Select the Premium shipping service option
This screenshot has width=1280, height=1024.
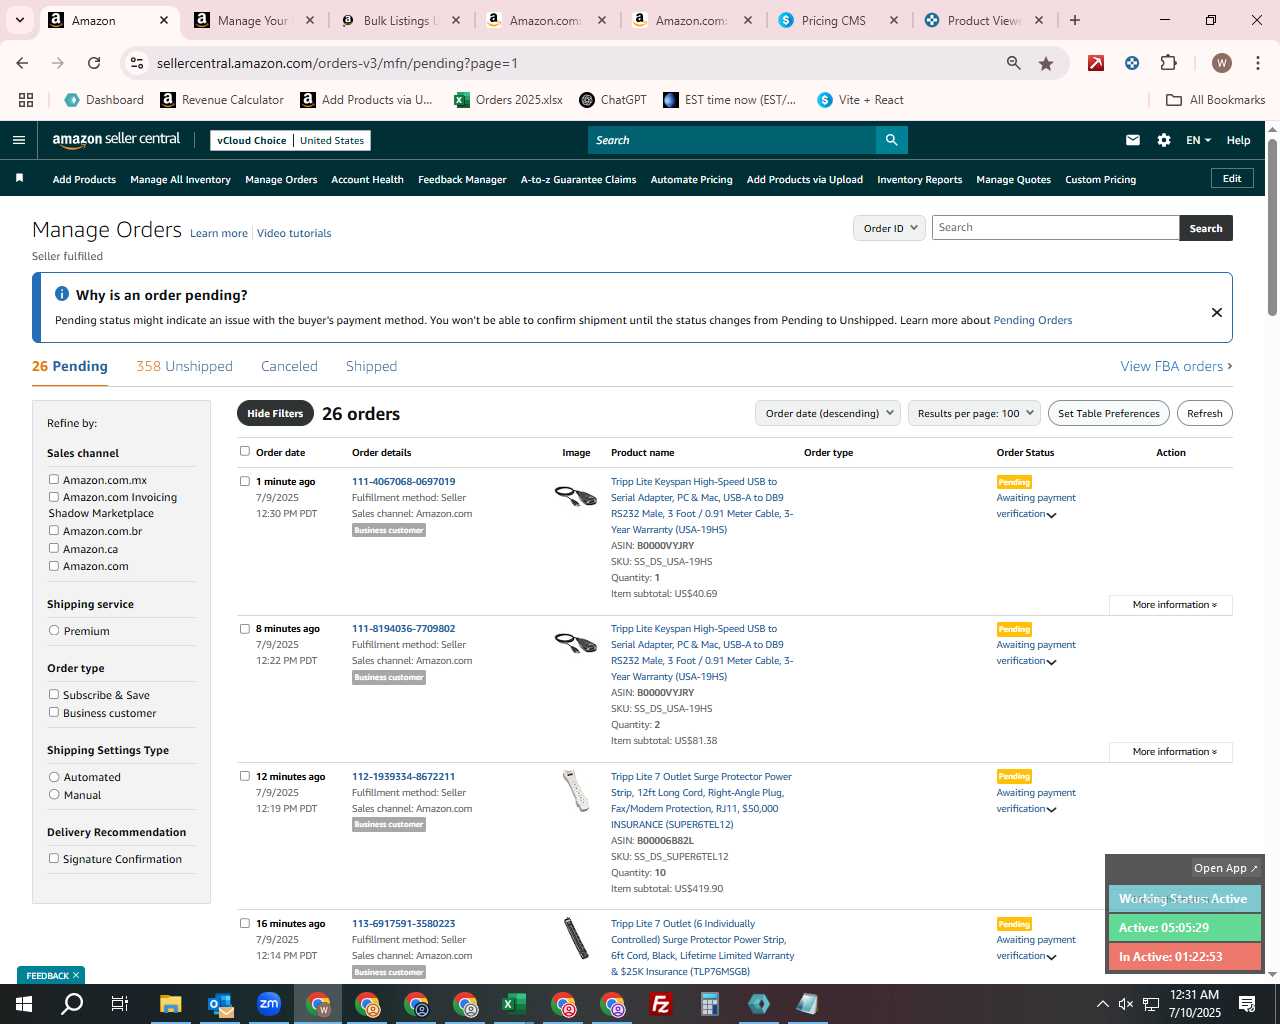pos(54,630)
